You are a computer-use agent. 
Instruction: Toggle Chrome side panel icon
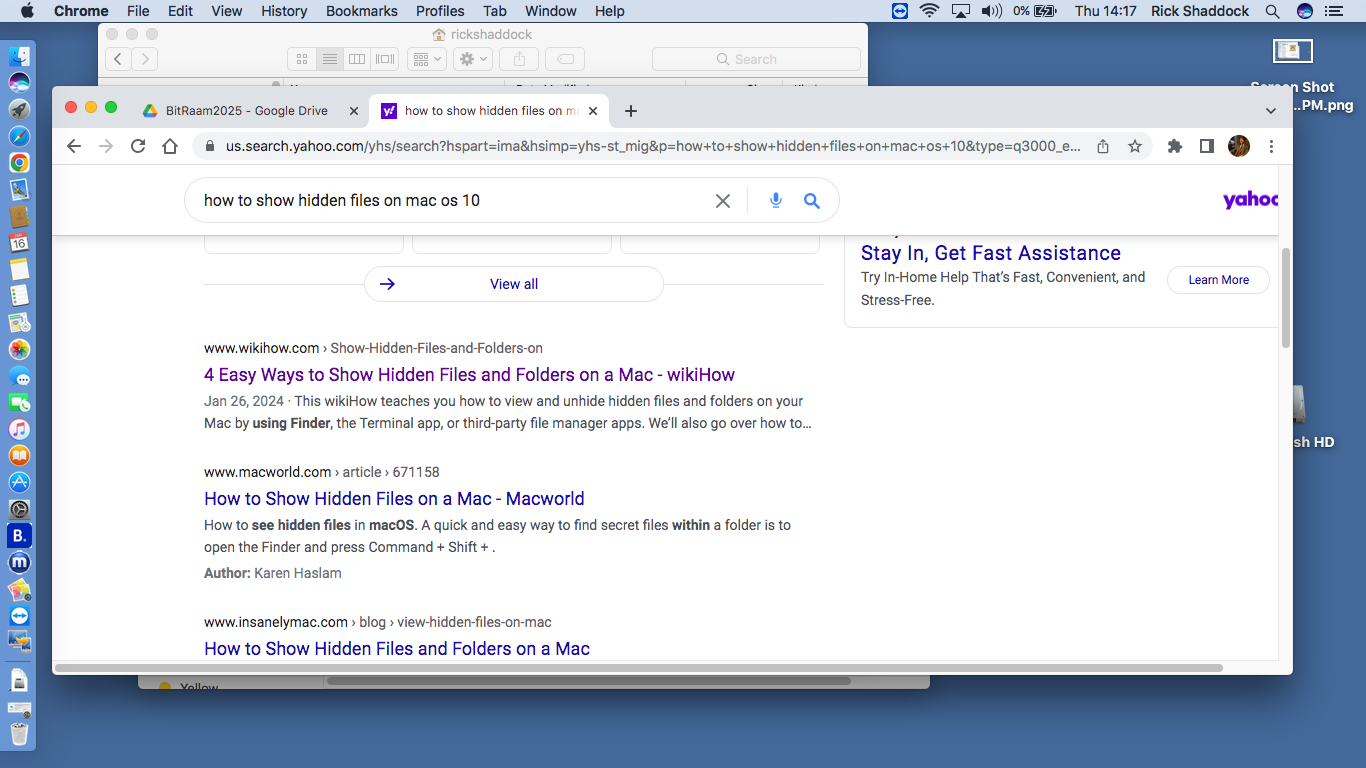coord(1207,146)
